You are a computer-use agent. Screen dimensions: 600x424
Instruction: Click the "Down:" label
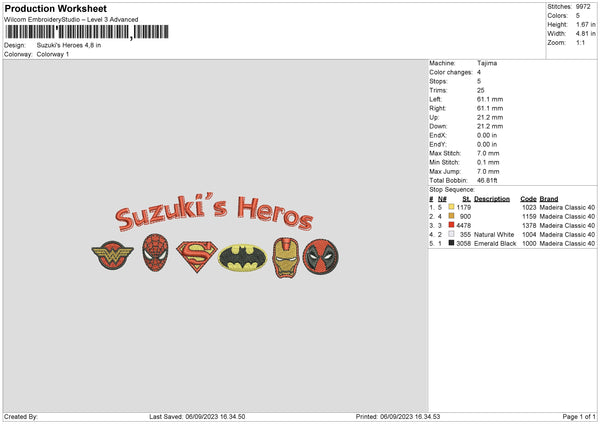(438, 126)
